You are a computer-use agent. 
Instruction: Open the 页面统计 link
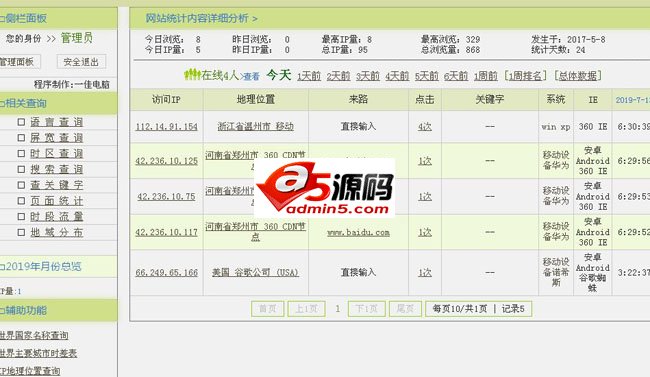click(x=57, y=201)
